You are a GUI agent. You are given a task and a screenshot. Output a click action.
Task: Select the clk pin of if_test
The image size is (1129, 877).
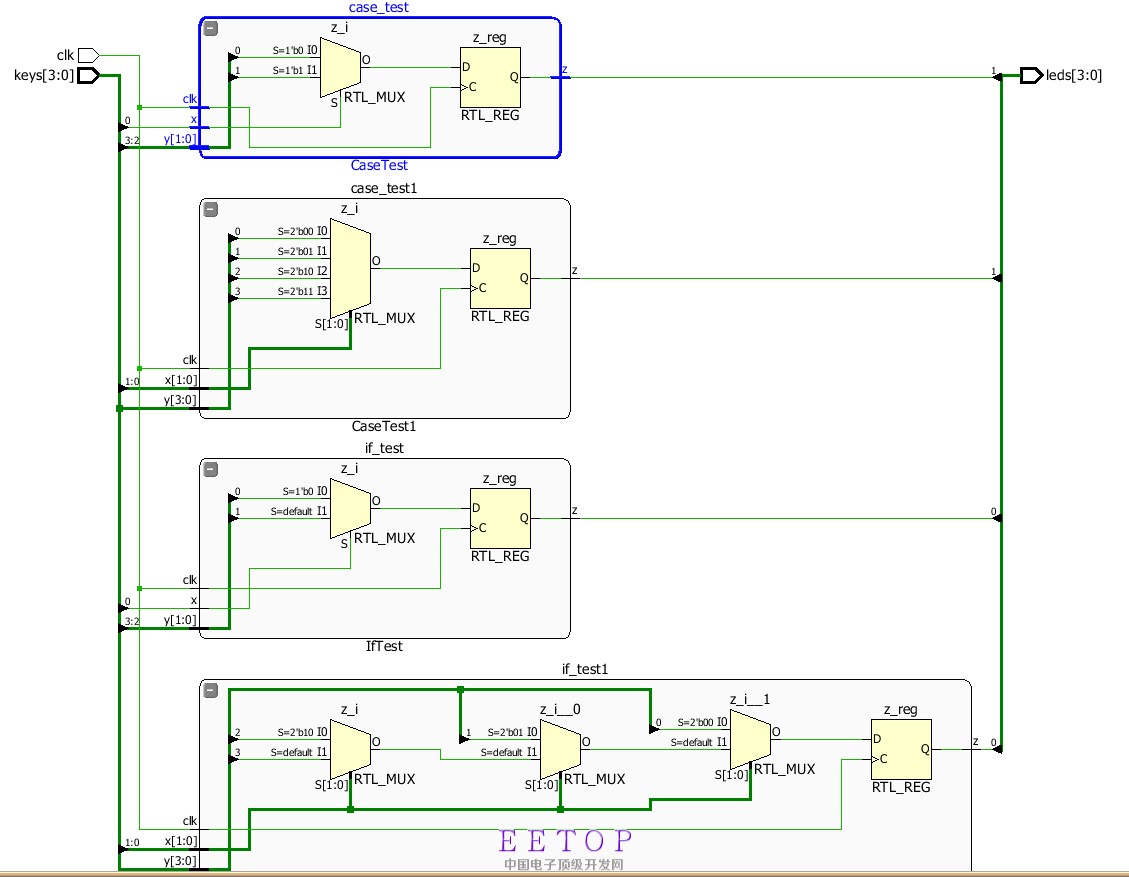[190, 580]
